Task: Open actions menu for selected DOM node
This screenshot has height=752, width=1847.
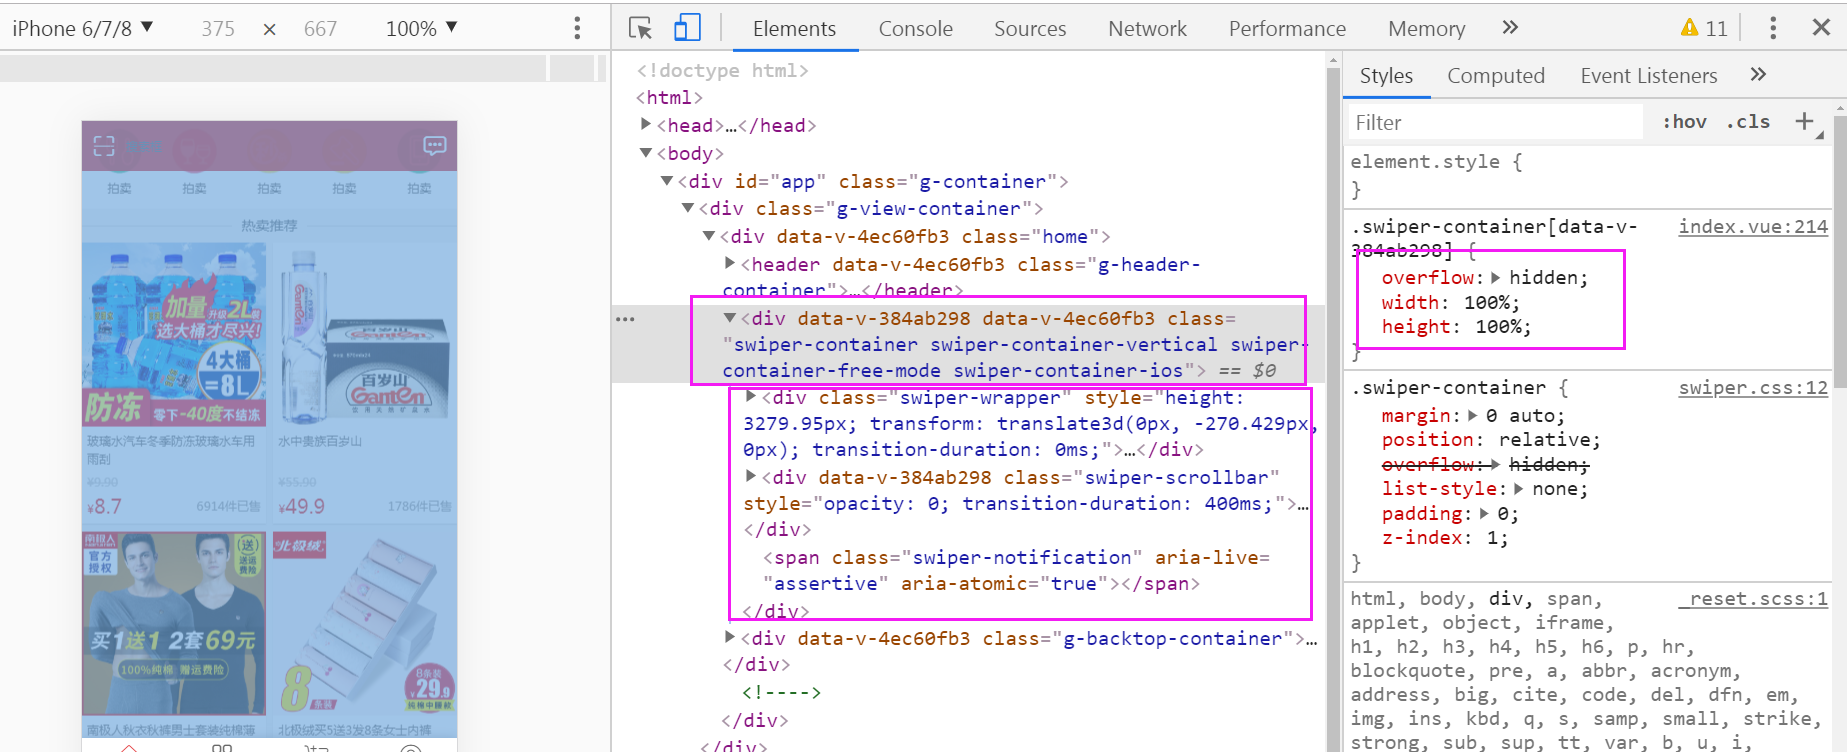Action: click(625, 319)
